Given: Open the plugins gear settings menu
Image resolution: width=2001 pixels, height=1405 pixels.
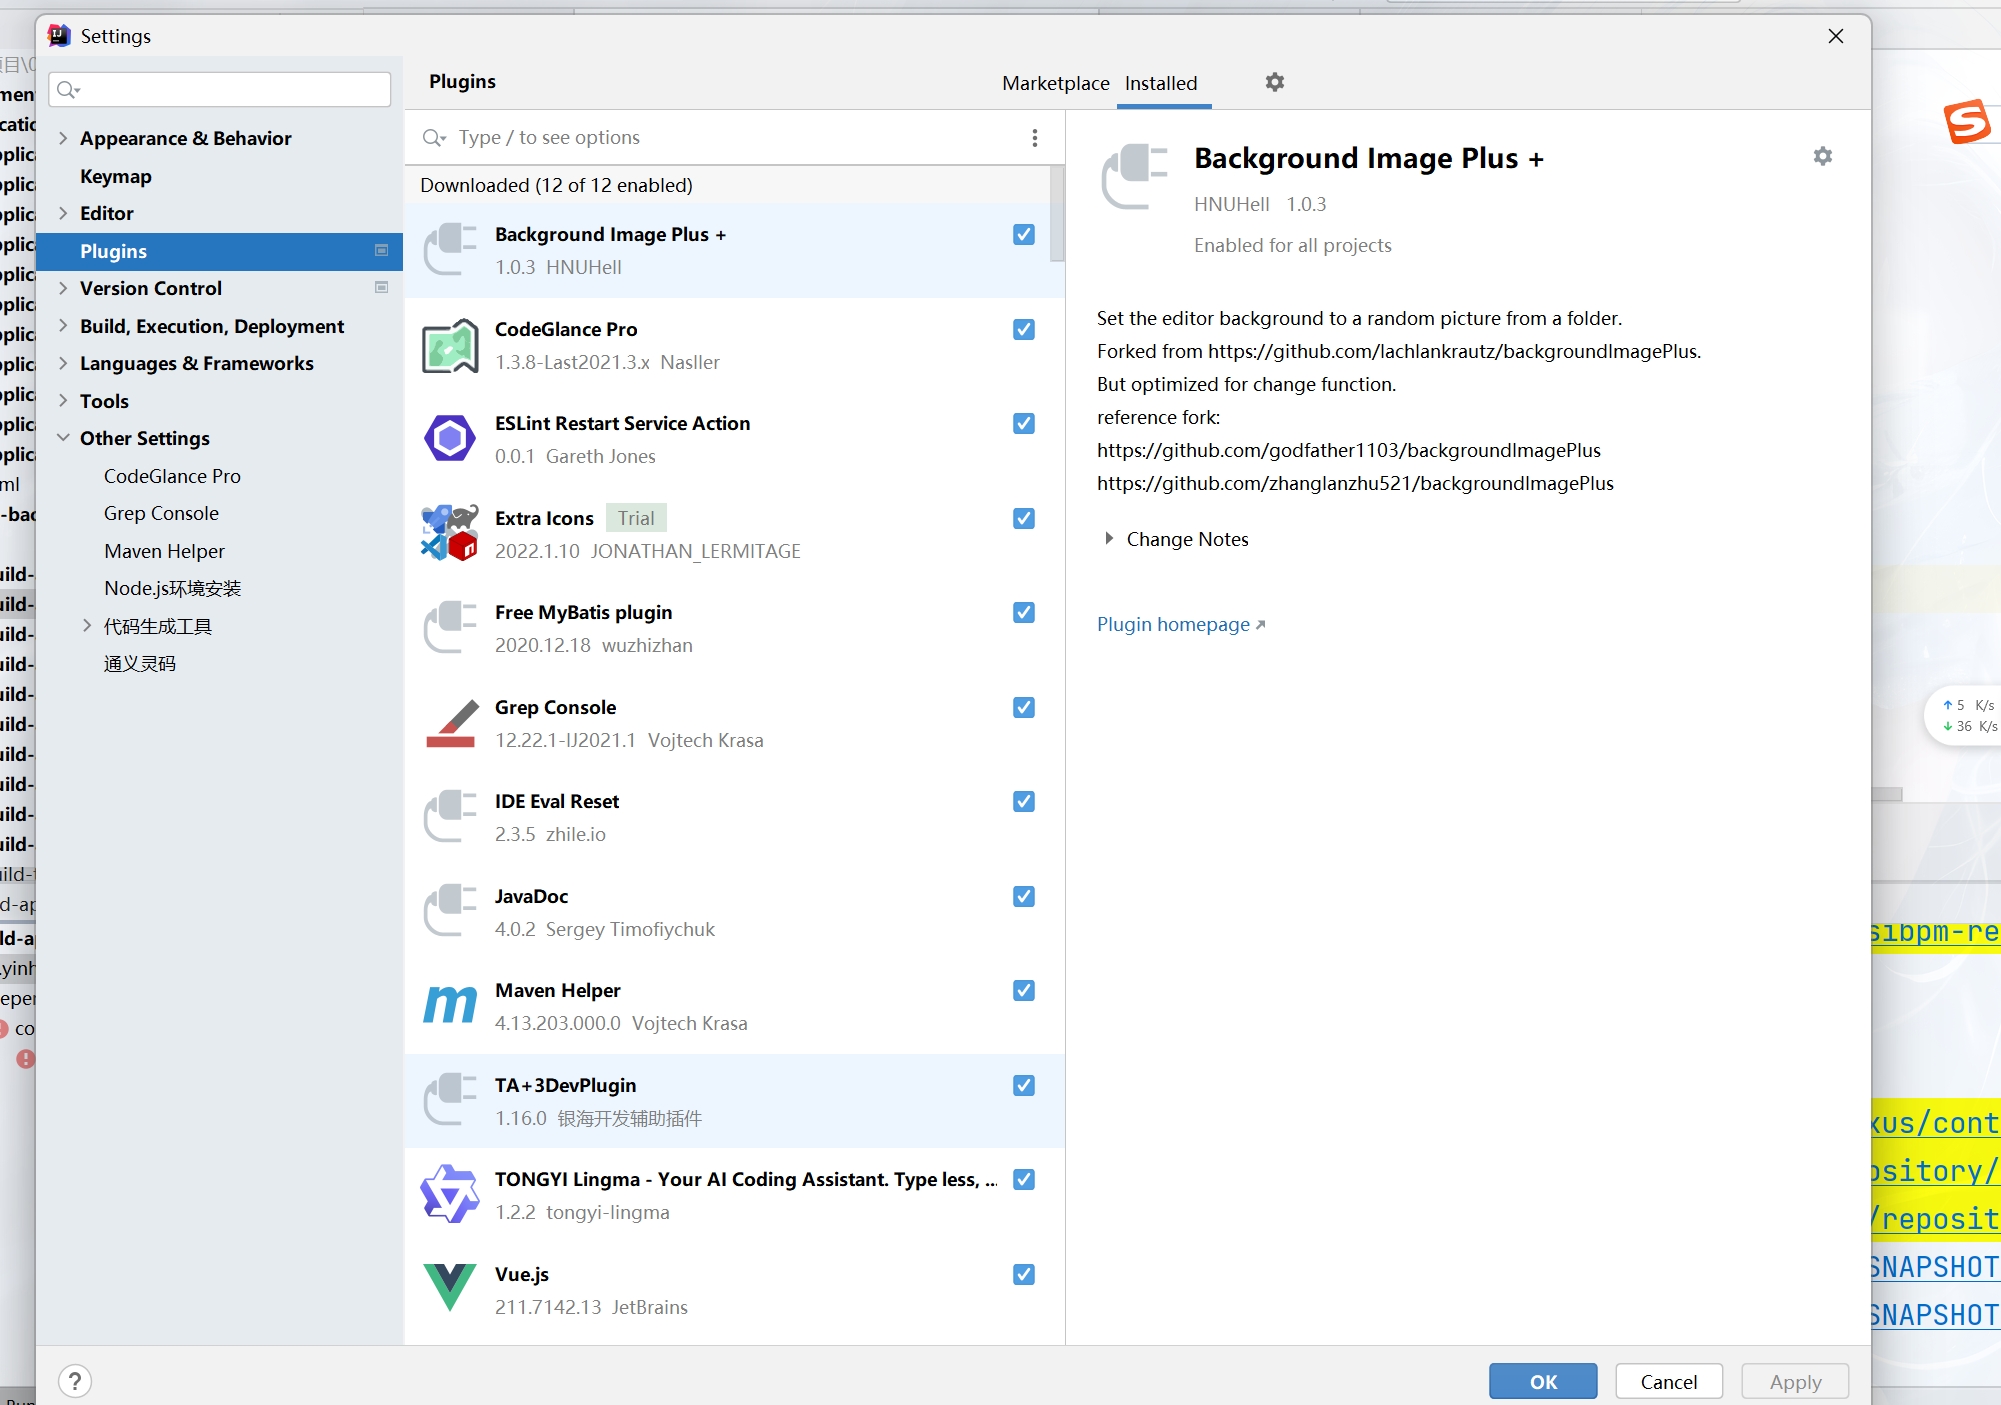Looking at the screenshot, I should 1274,82.
